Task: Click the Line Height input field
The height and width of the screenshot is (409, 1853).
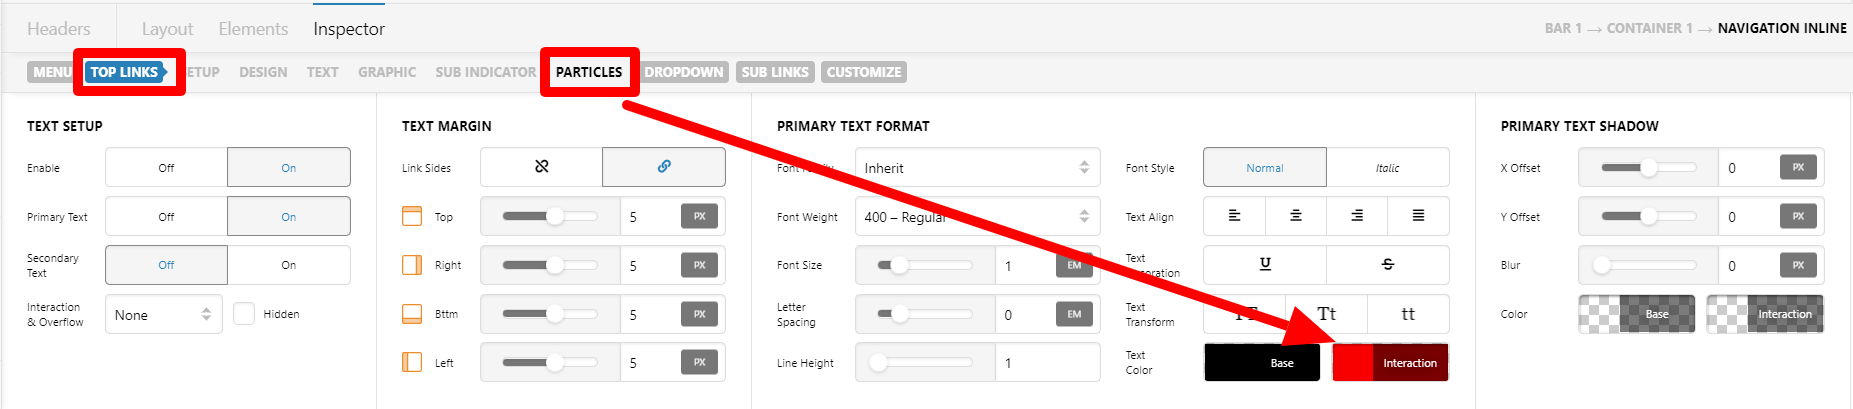Action: click(1047, 363)
